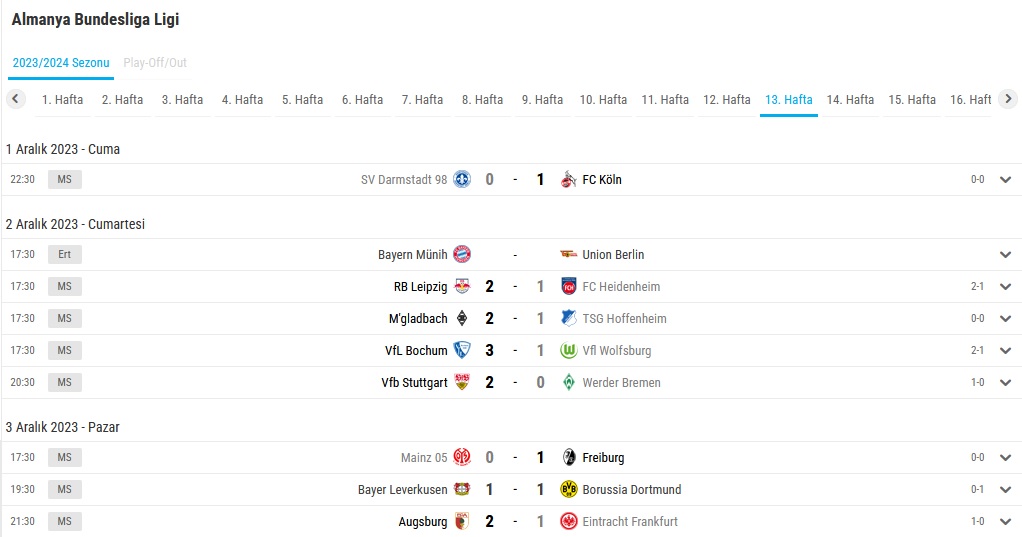Expand the Leverkusen vs Dortmund match row
Screen dimensions: 1022x537
[x=1005, y=490]
